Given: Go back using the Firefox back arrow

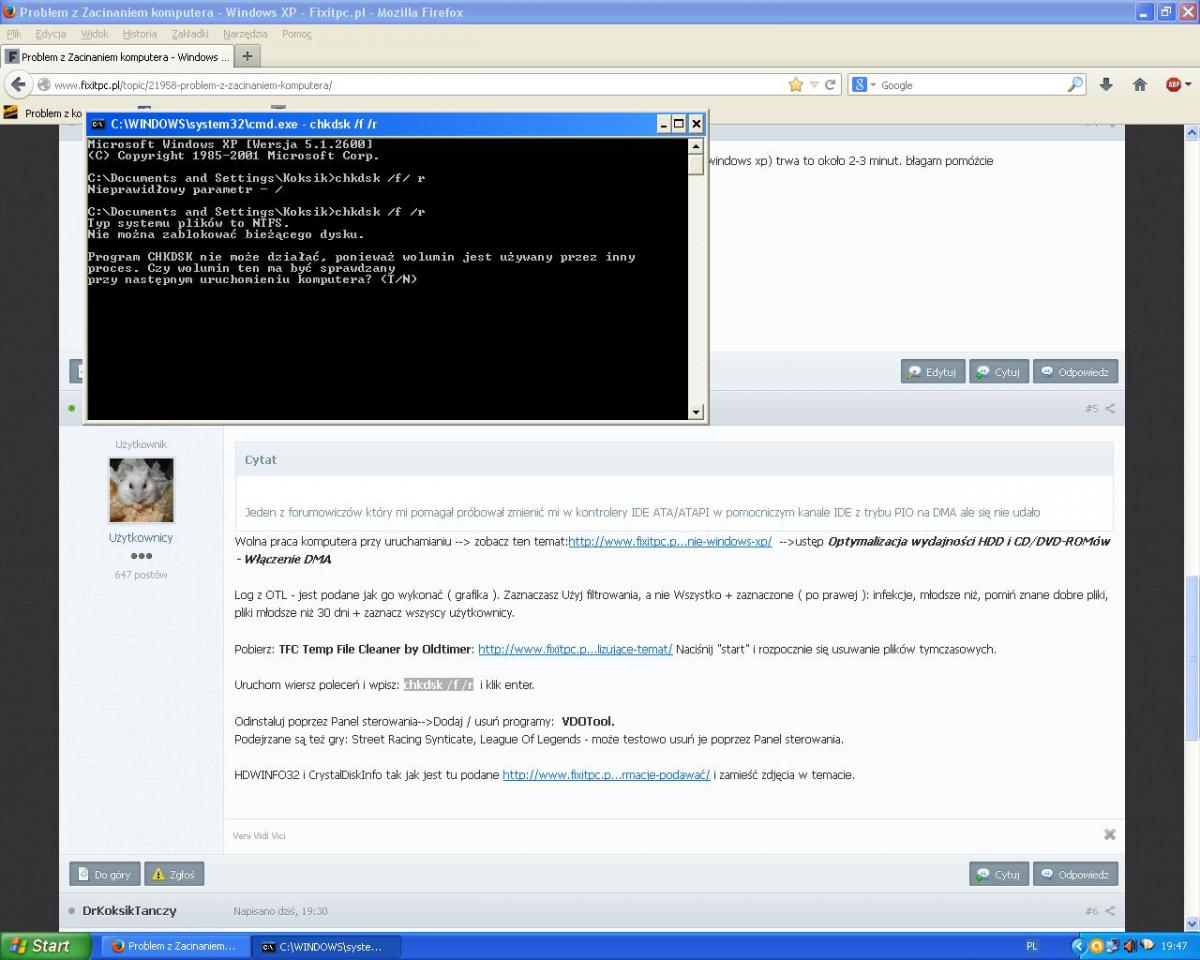Looking at the screenshot, I should tap(19, 85).
